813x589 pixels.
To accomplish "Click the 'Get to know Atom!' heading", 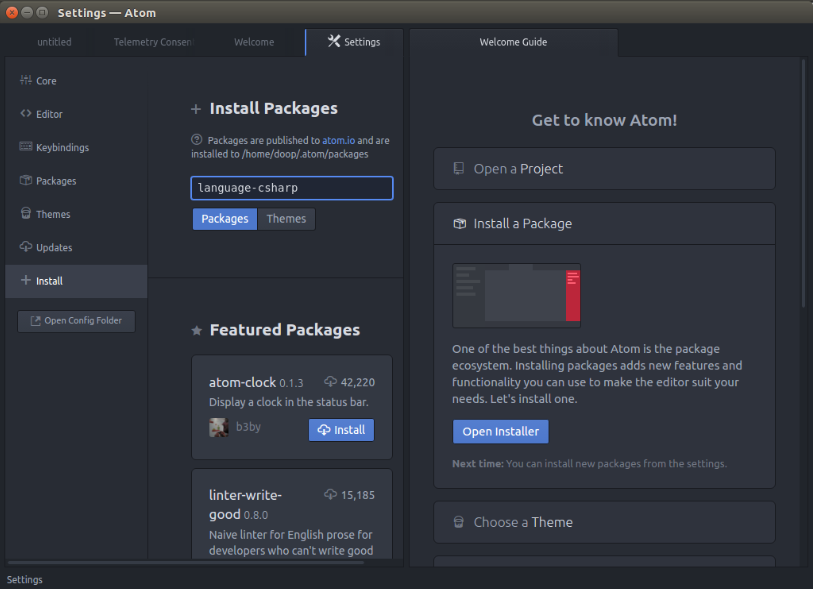I will (x=605, y=120).
